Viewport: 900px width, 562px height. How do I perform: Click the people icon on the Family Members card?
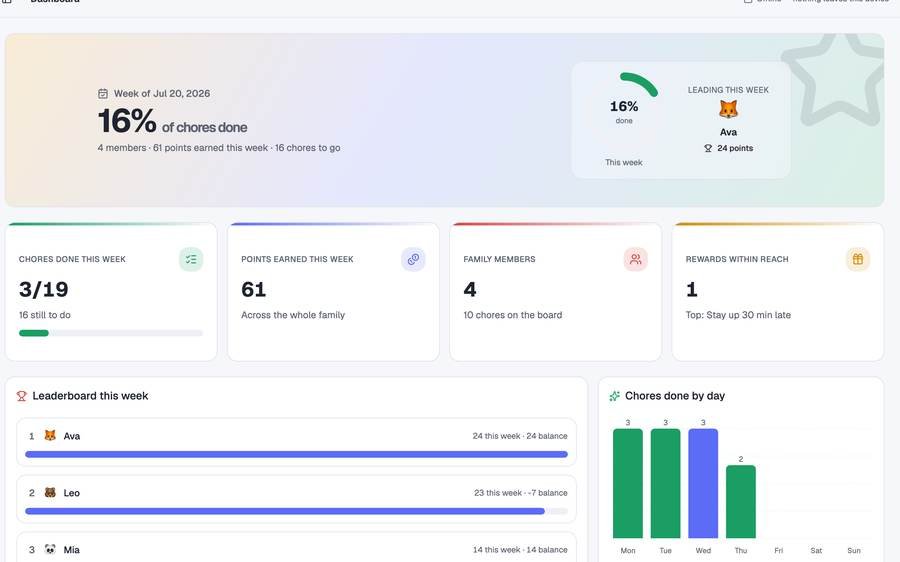[x=635, y=259]
